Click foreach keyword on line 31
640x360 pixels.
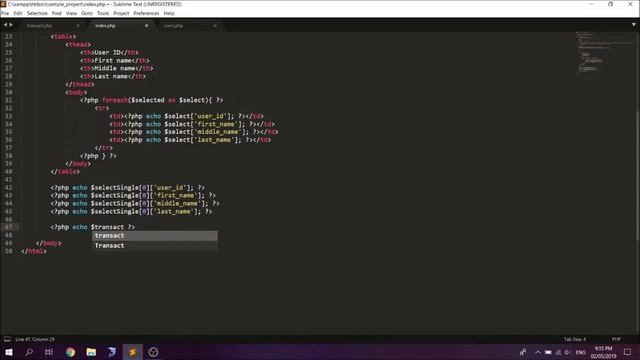point(115,100)
